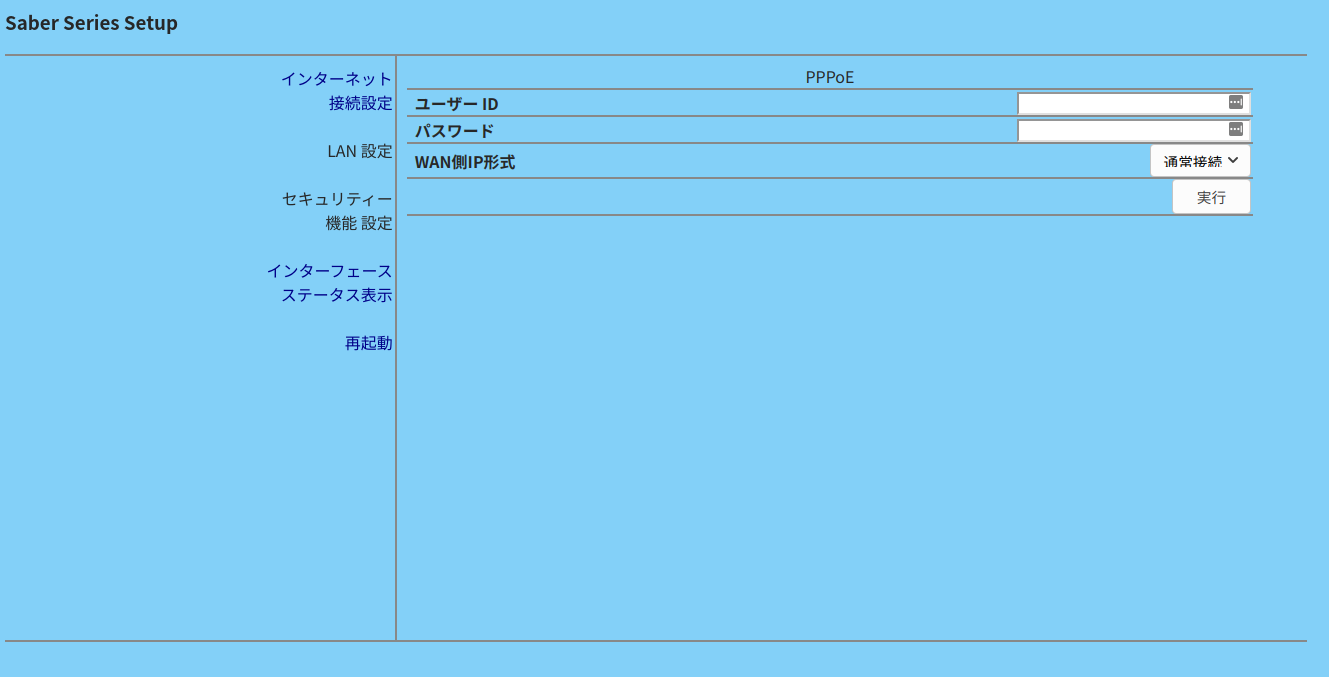Click the パスワード label
The image size is (1329, 677).
click(455, 131)
